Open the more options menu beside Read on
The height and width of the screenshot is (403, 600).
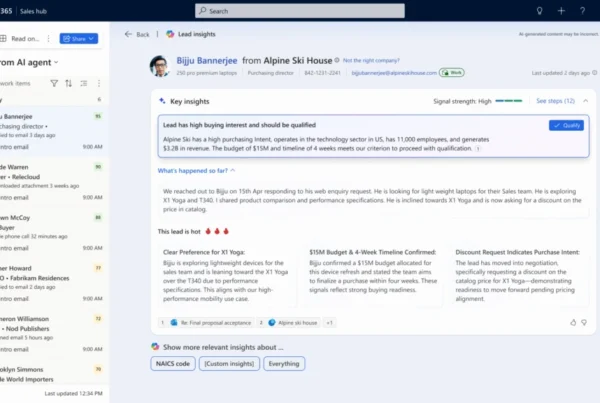49,38
